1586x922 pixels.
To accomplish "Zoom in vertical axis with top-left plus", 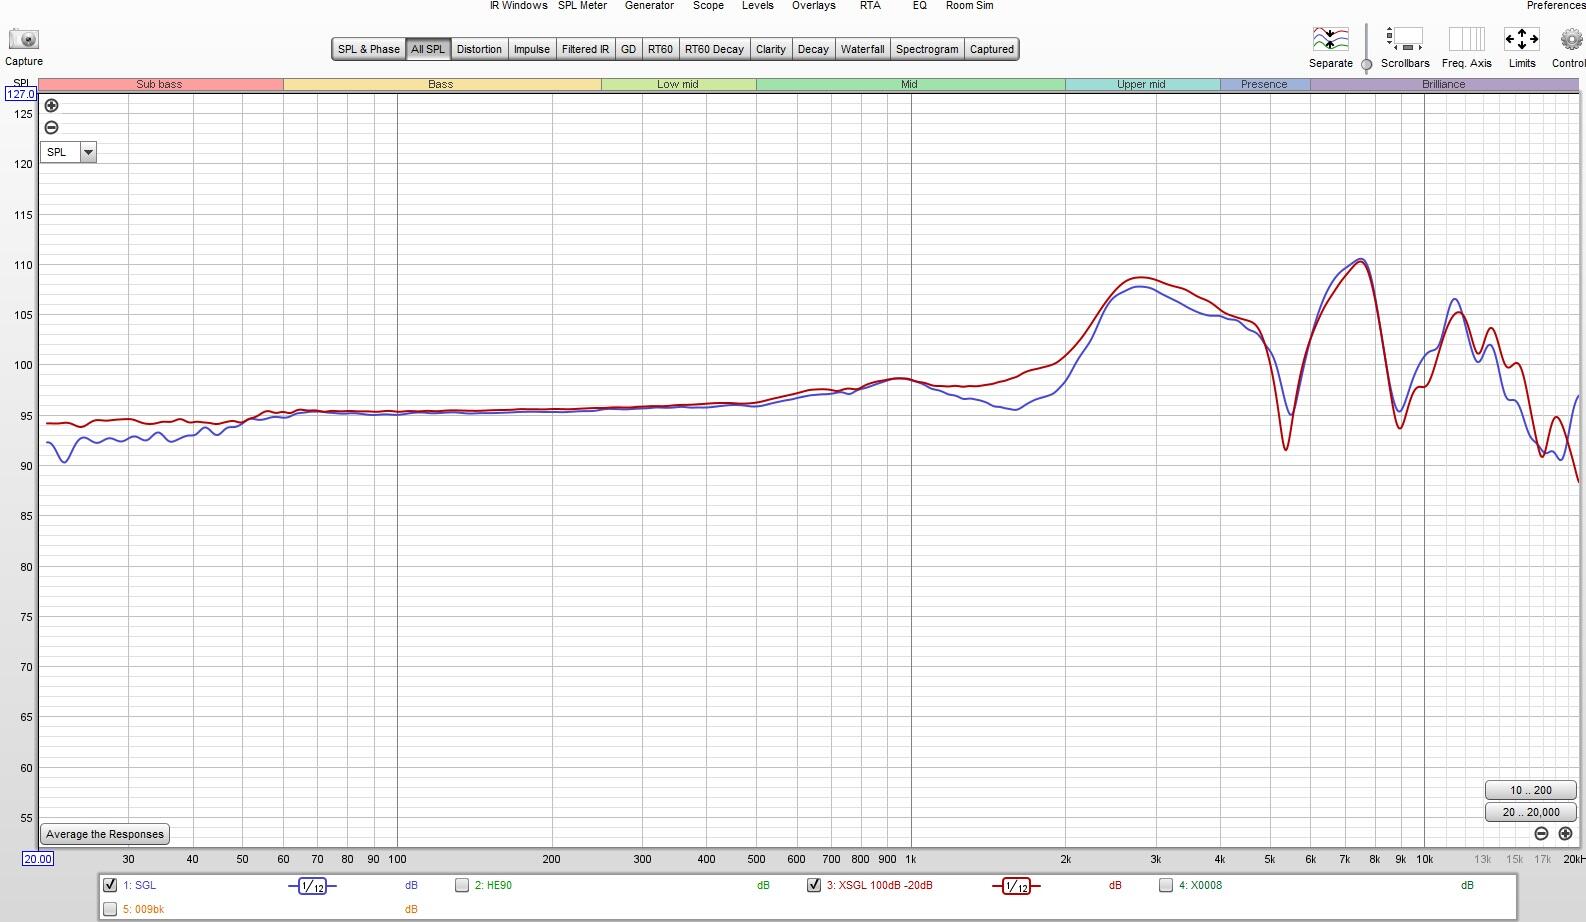I will pyautogui.click(x=51, y=106).
